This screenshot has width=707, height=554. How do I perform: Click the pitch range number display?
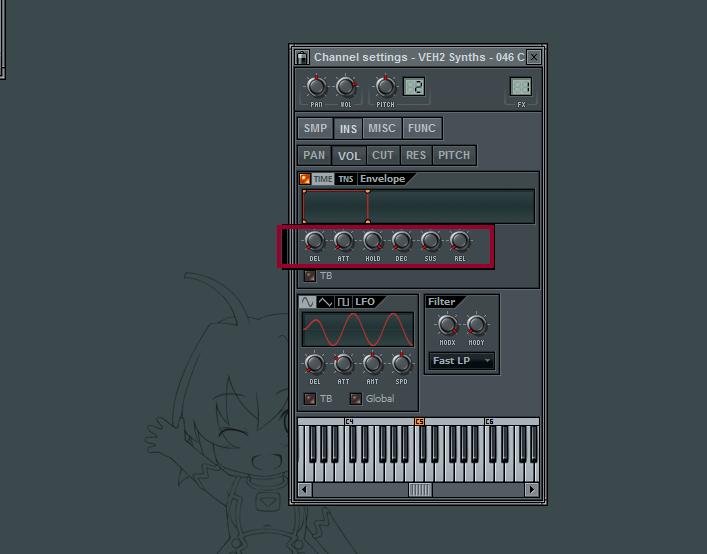click(414, 87)
